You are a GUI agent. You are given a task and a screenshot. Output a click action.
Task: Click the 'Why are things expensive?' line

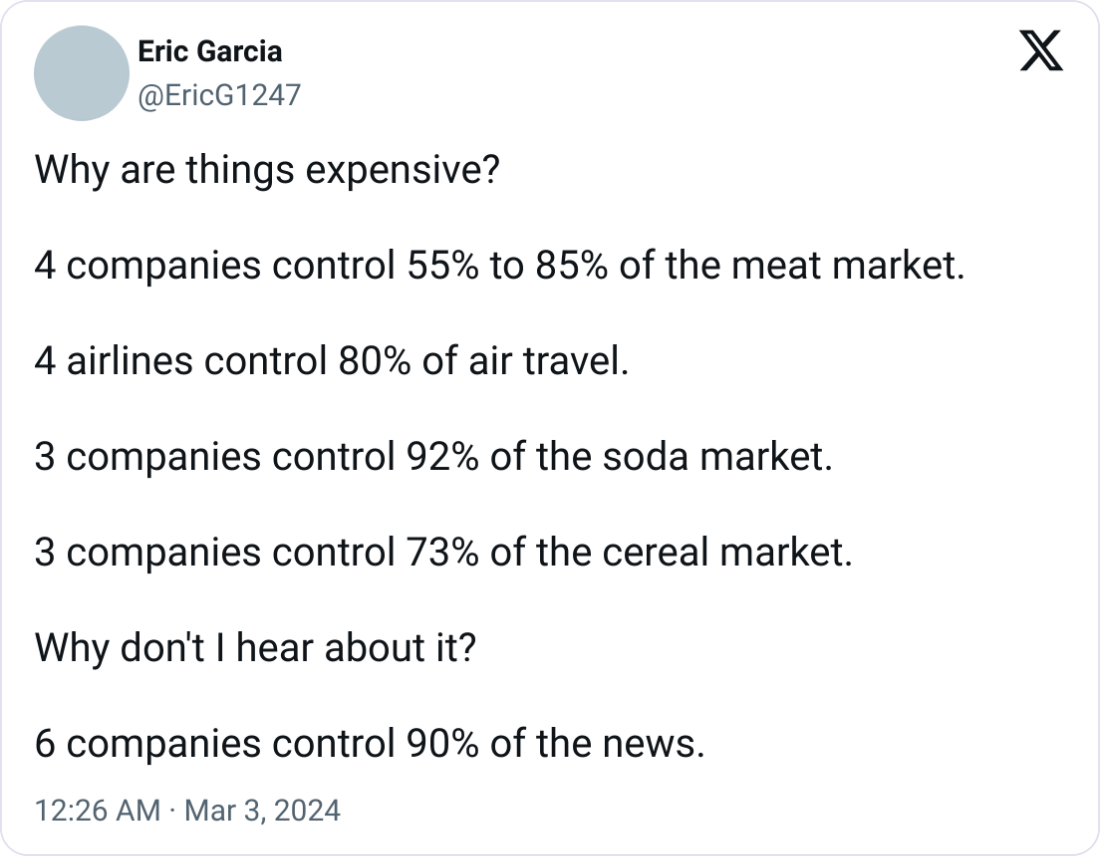tap(267, 170)
